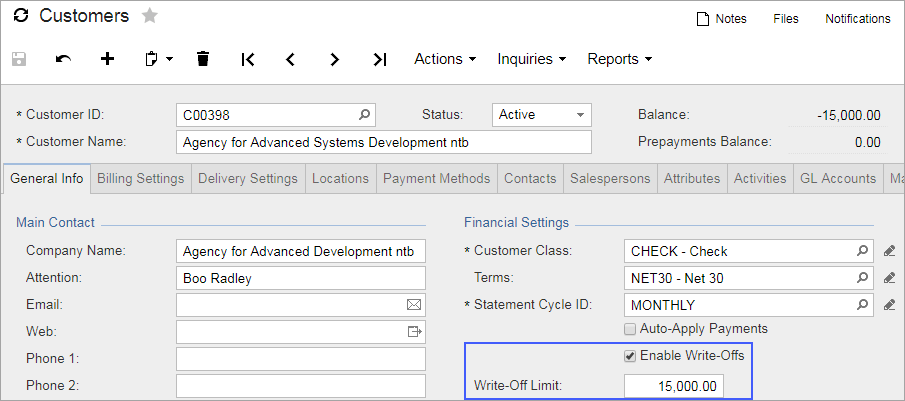Screen dimensions: 905x401
Task: Add a new customer record with plus icon
Action: 107,59
